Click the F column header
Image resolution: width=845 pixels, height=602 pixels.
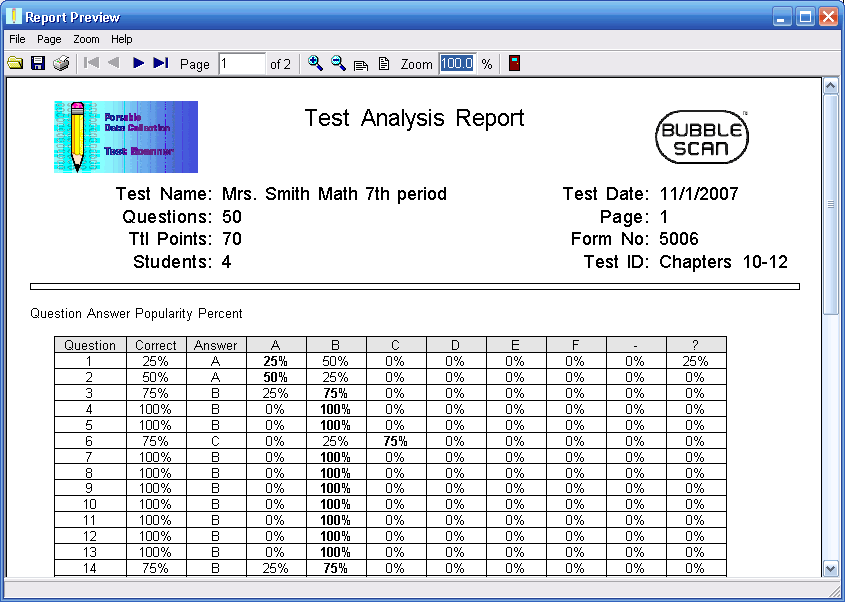pos(576,345)
